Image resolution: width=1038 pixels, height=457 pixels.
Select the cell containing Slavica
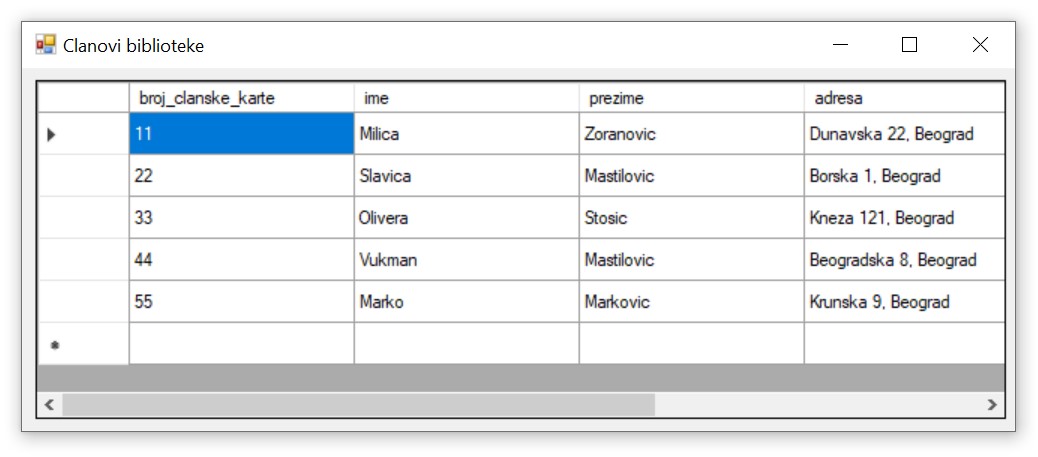coord(466,176)
